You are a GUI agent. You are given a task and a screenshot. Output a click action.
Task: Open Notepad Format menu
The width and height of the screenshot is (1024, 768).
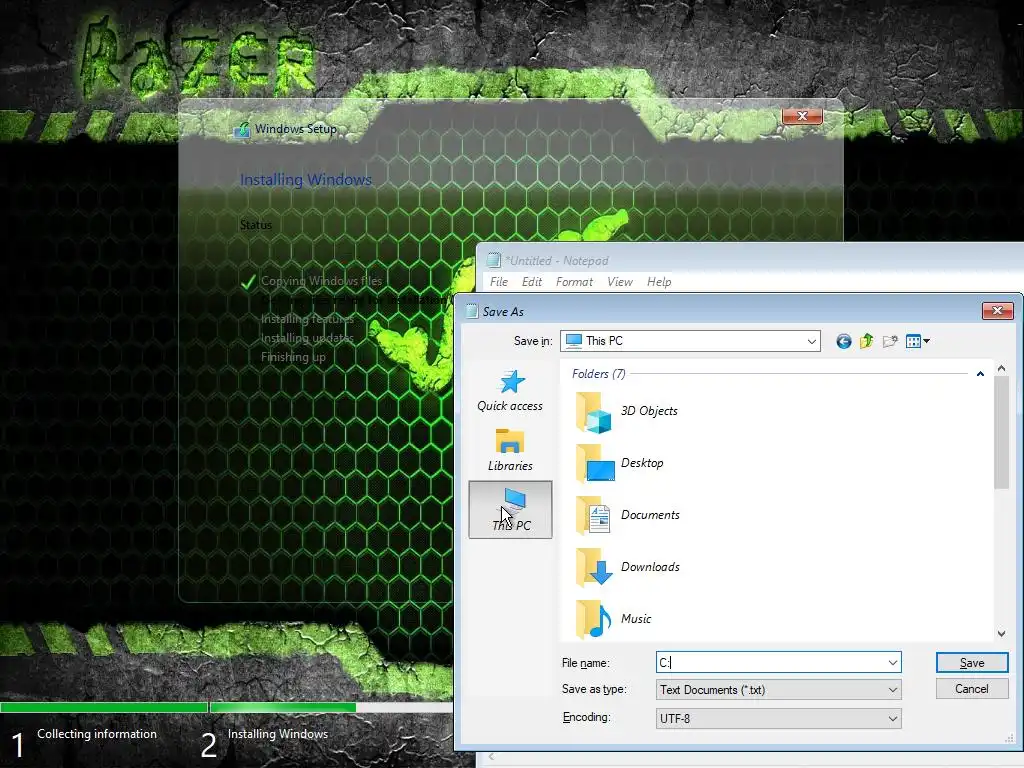[x=574, y=281]
